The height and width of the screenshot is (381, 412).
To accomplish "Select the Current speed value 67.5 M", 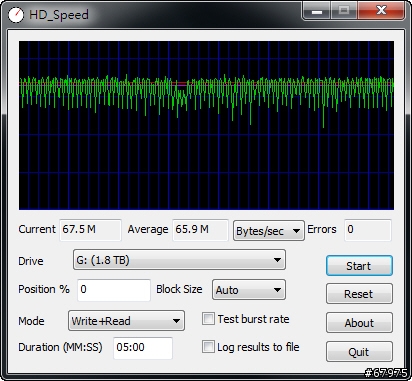I will 90,230.
